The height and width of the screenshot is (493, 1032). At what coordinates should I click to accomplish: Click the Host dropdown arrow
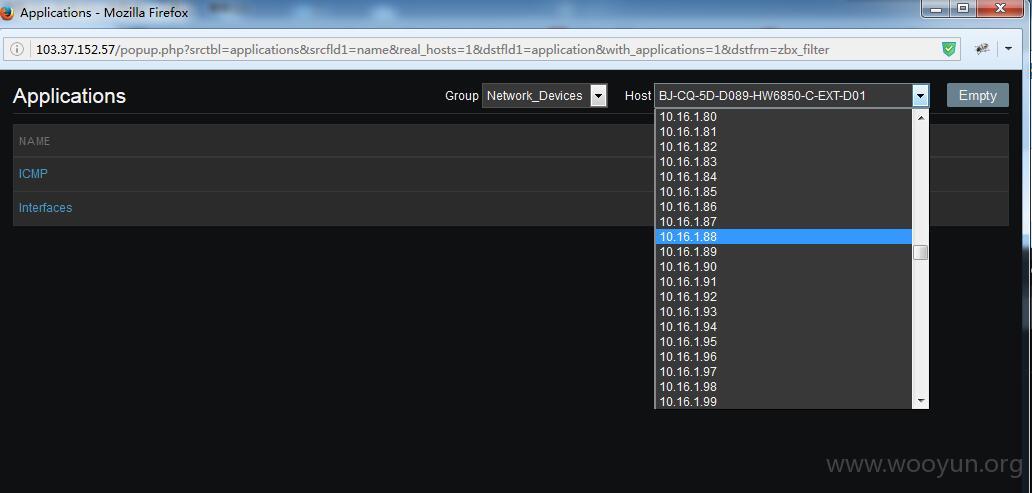920,96
